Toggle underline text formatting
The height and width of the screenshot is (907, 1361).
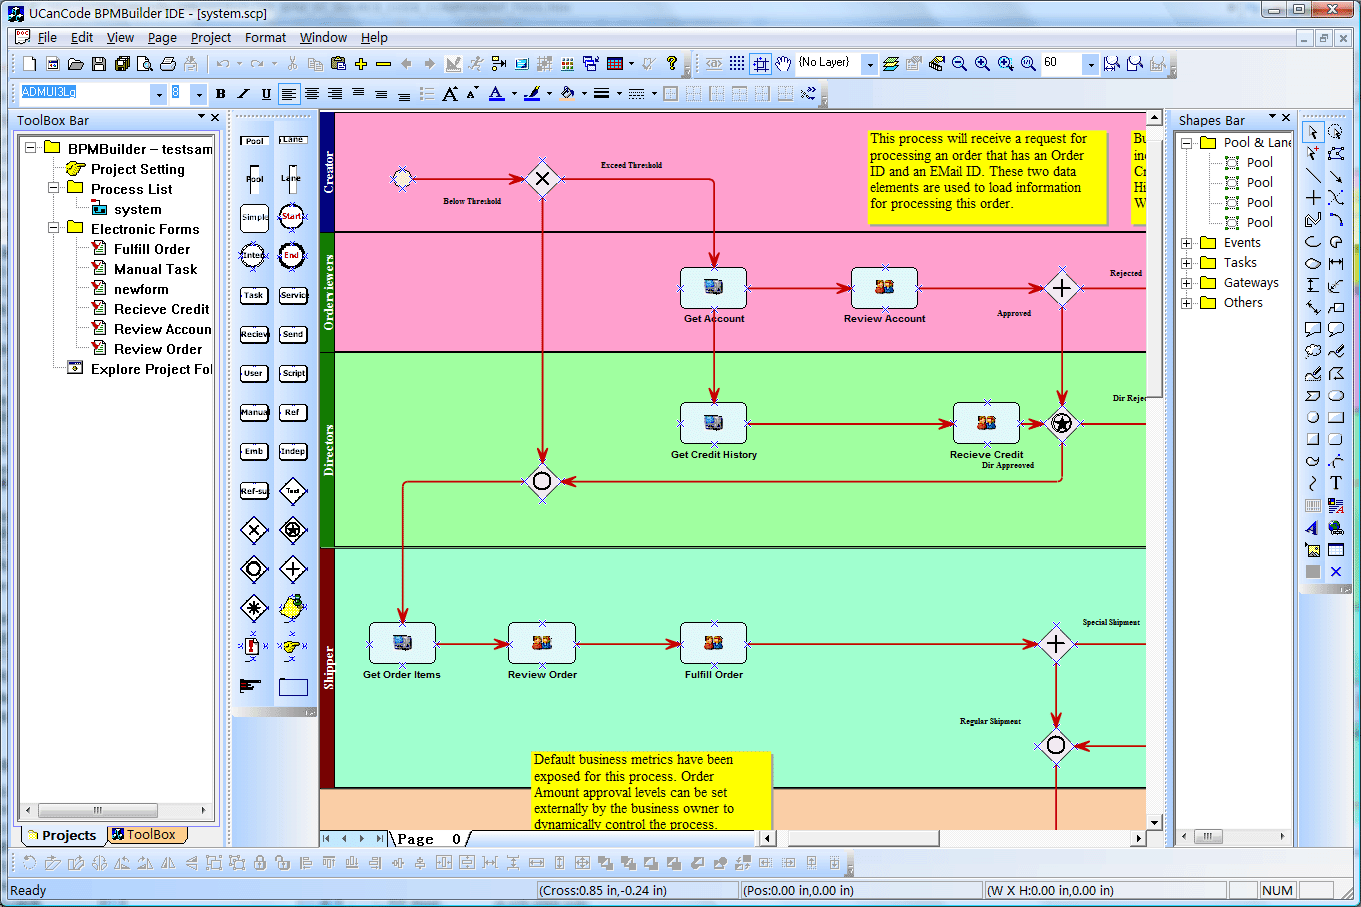coord(266,94)
